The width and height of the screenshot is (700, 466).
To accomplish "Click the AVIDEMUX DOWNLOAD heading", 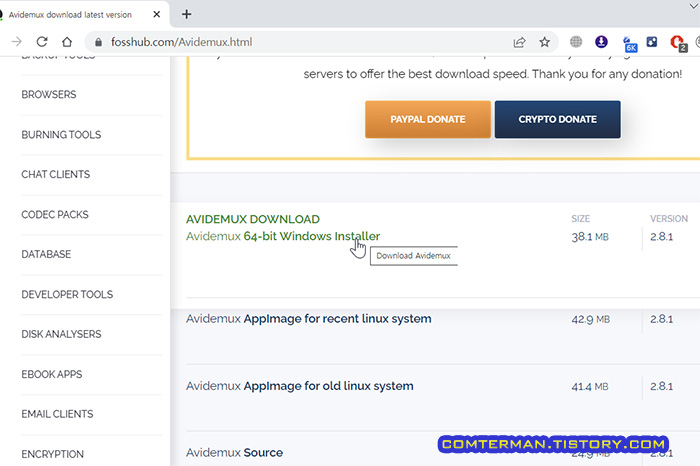I will click(x=253, y=219).
